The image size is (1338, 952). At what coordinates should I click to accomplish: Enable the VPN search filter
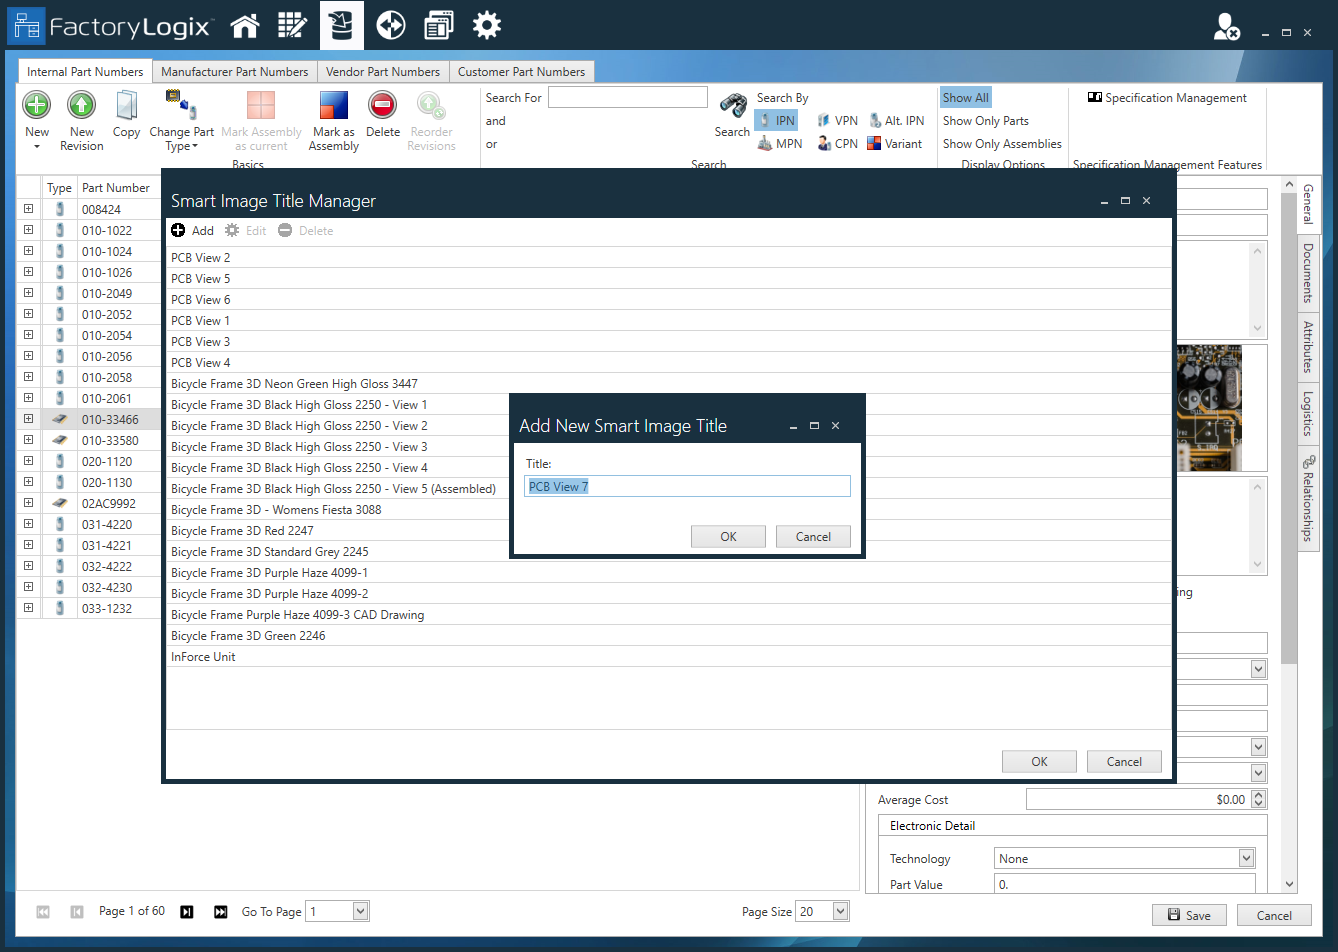837,120
